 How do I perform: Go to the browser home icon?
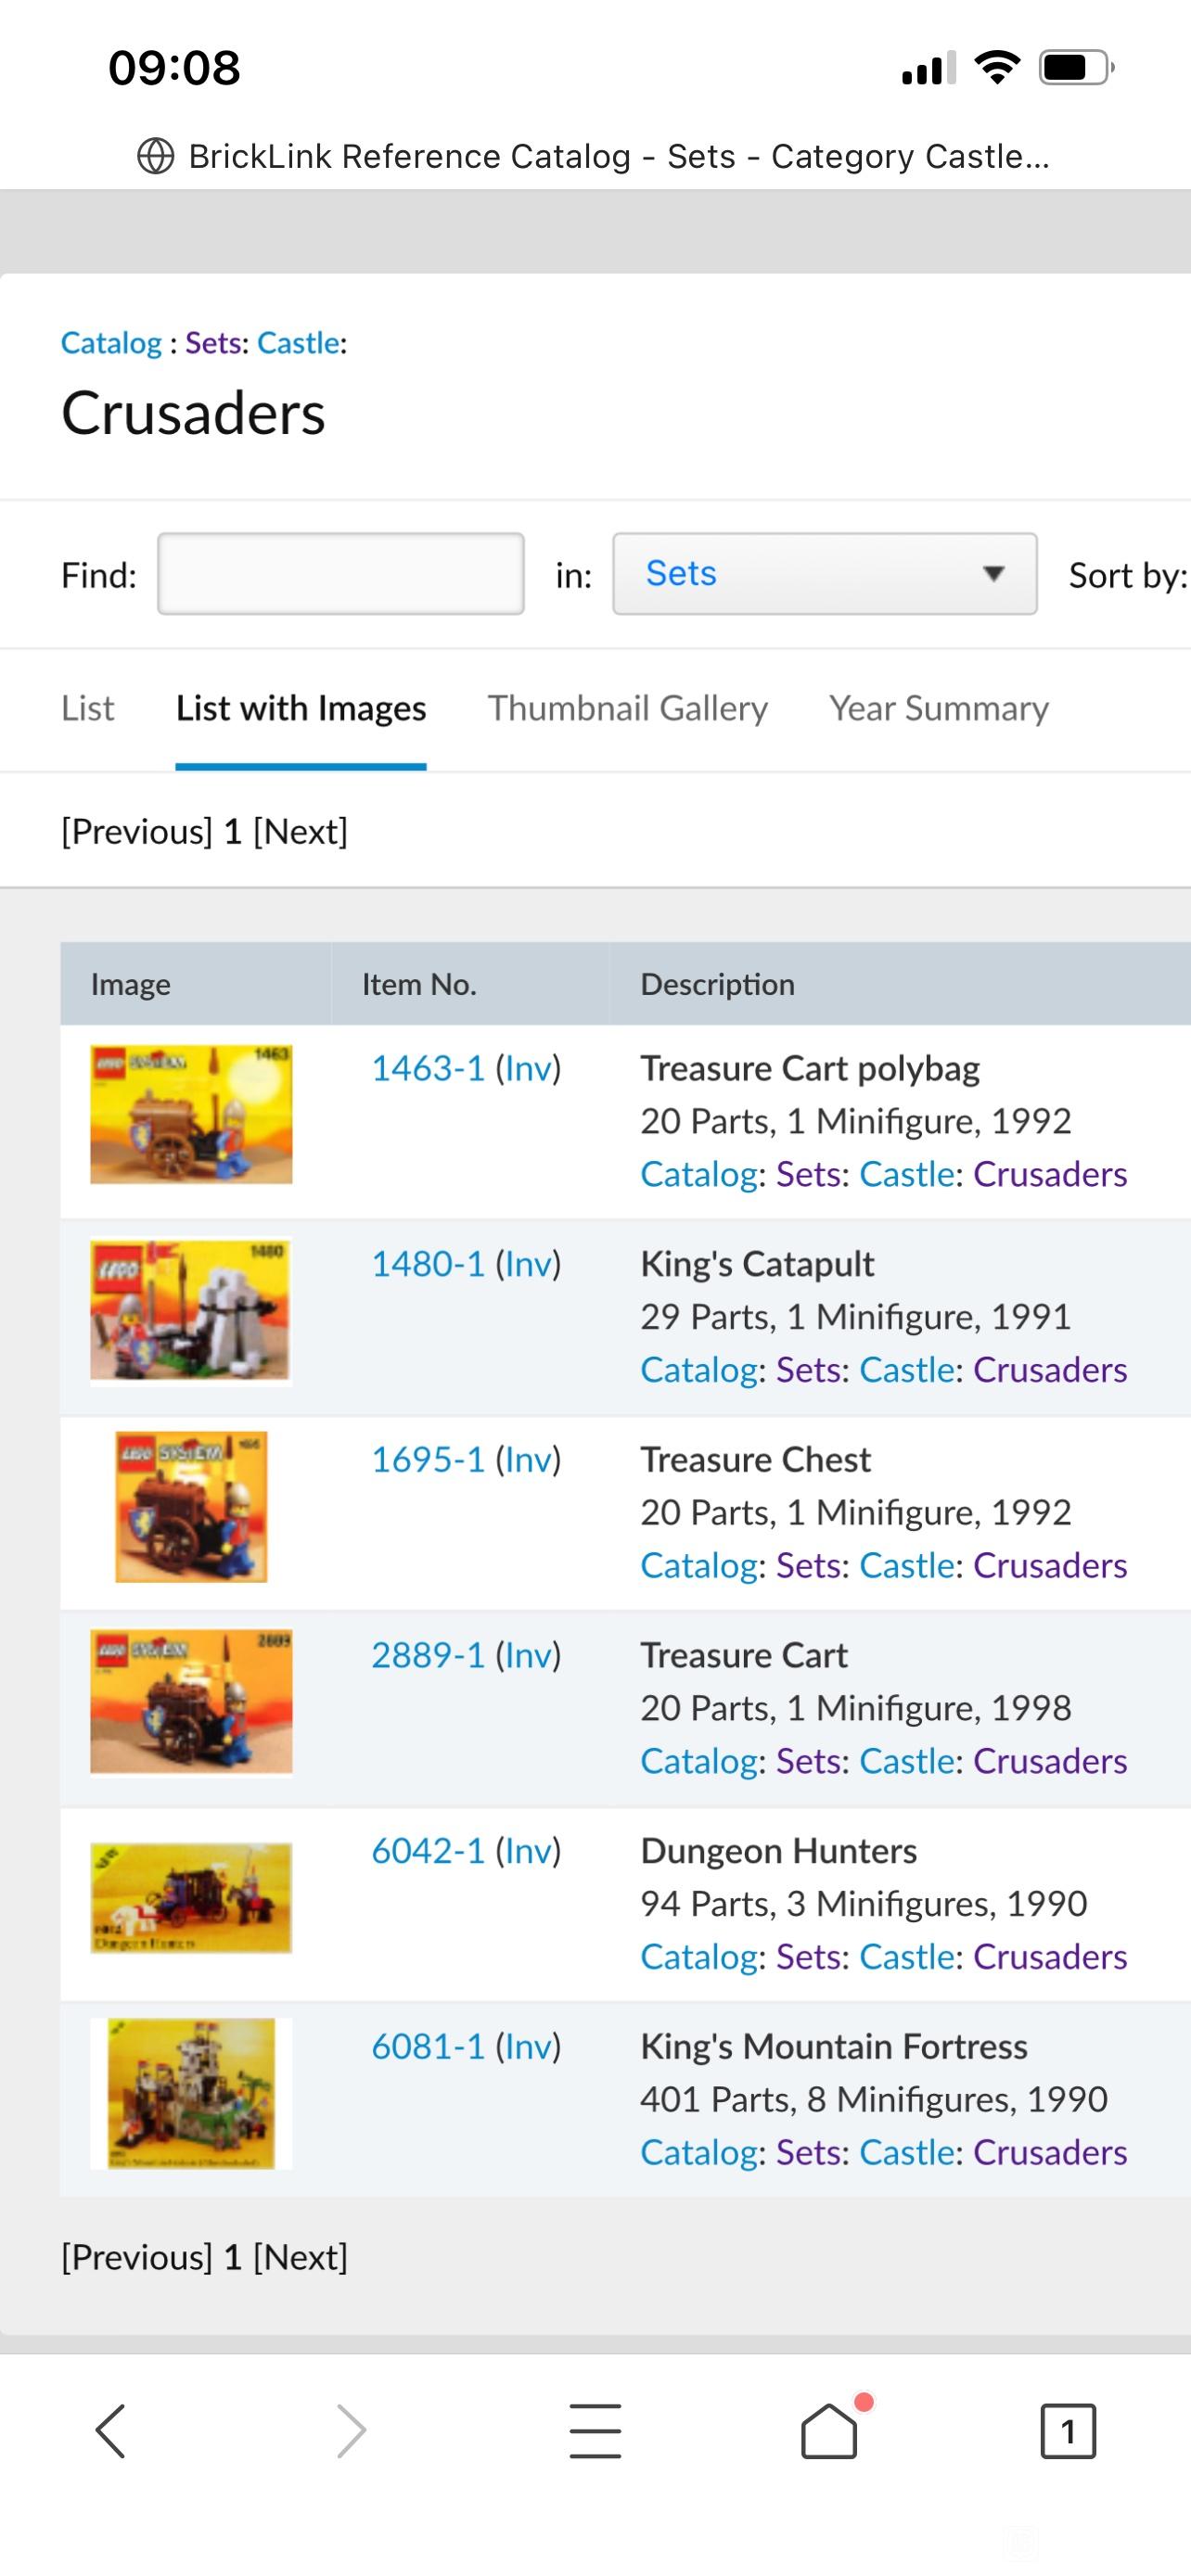coord(830,2430)
